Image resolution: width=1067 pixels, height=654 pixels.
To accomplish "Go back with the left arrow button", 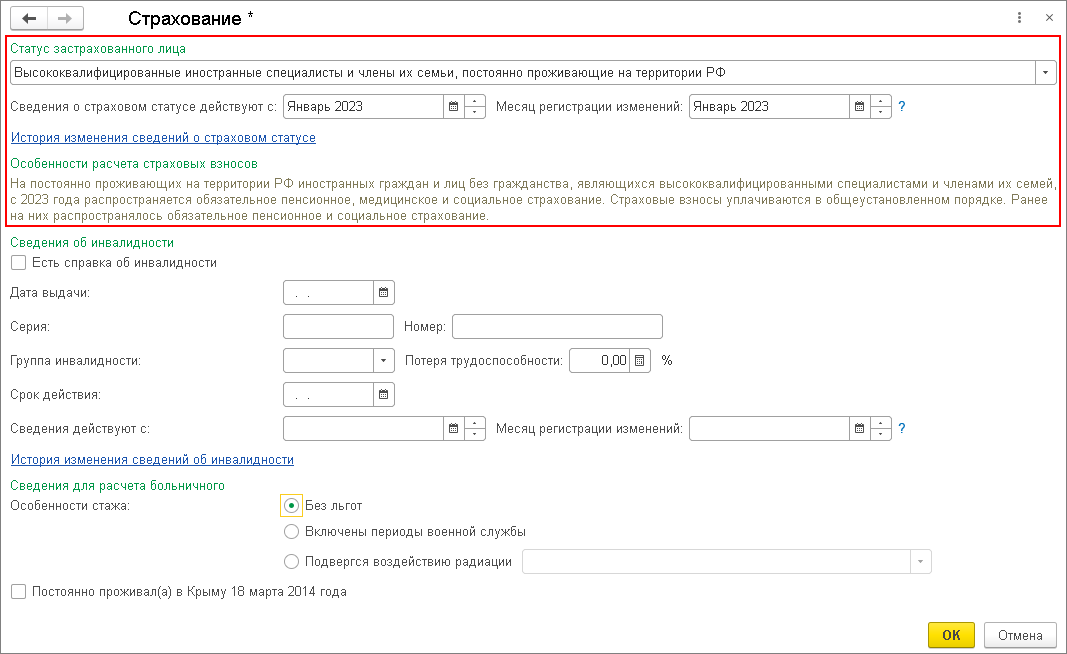I will click(29, 18).
